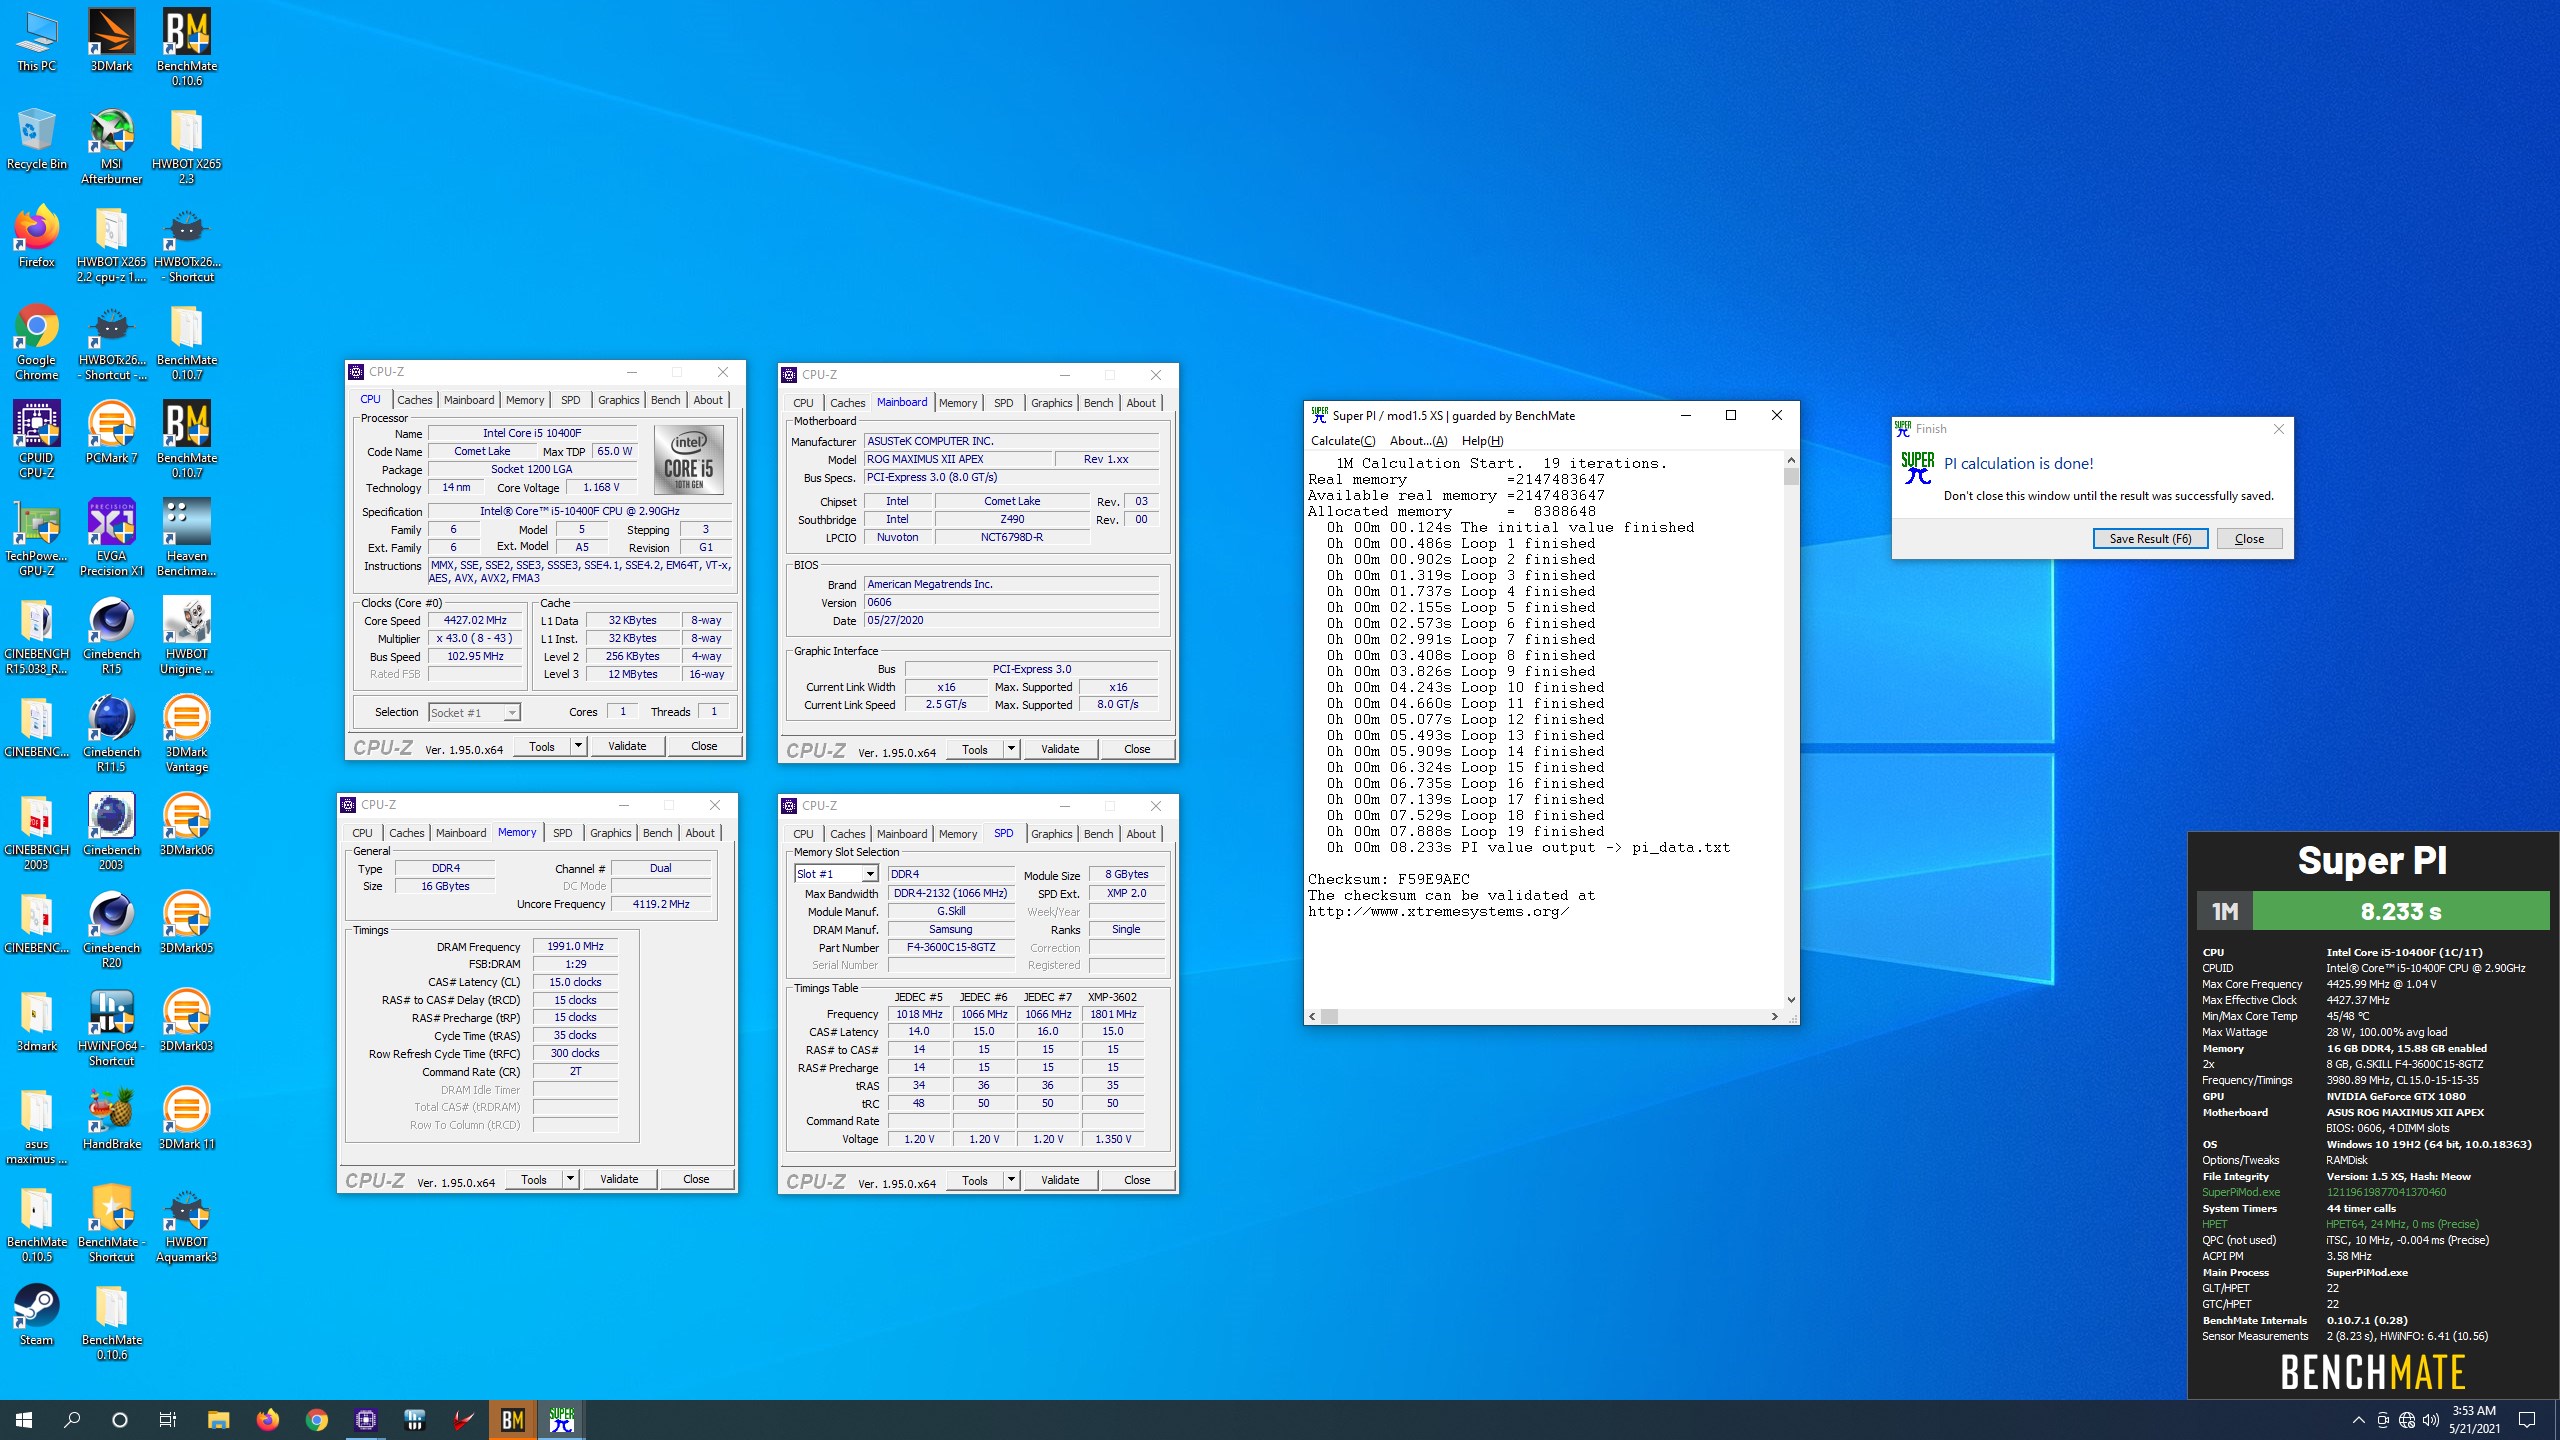Open MSI Afterburner desktop icon
Image resolution: width=2560 pixels, height=1440 pixels.
click(111, 146)
